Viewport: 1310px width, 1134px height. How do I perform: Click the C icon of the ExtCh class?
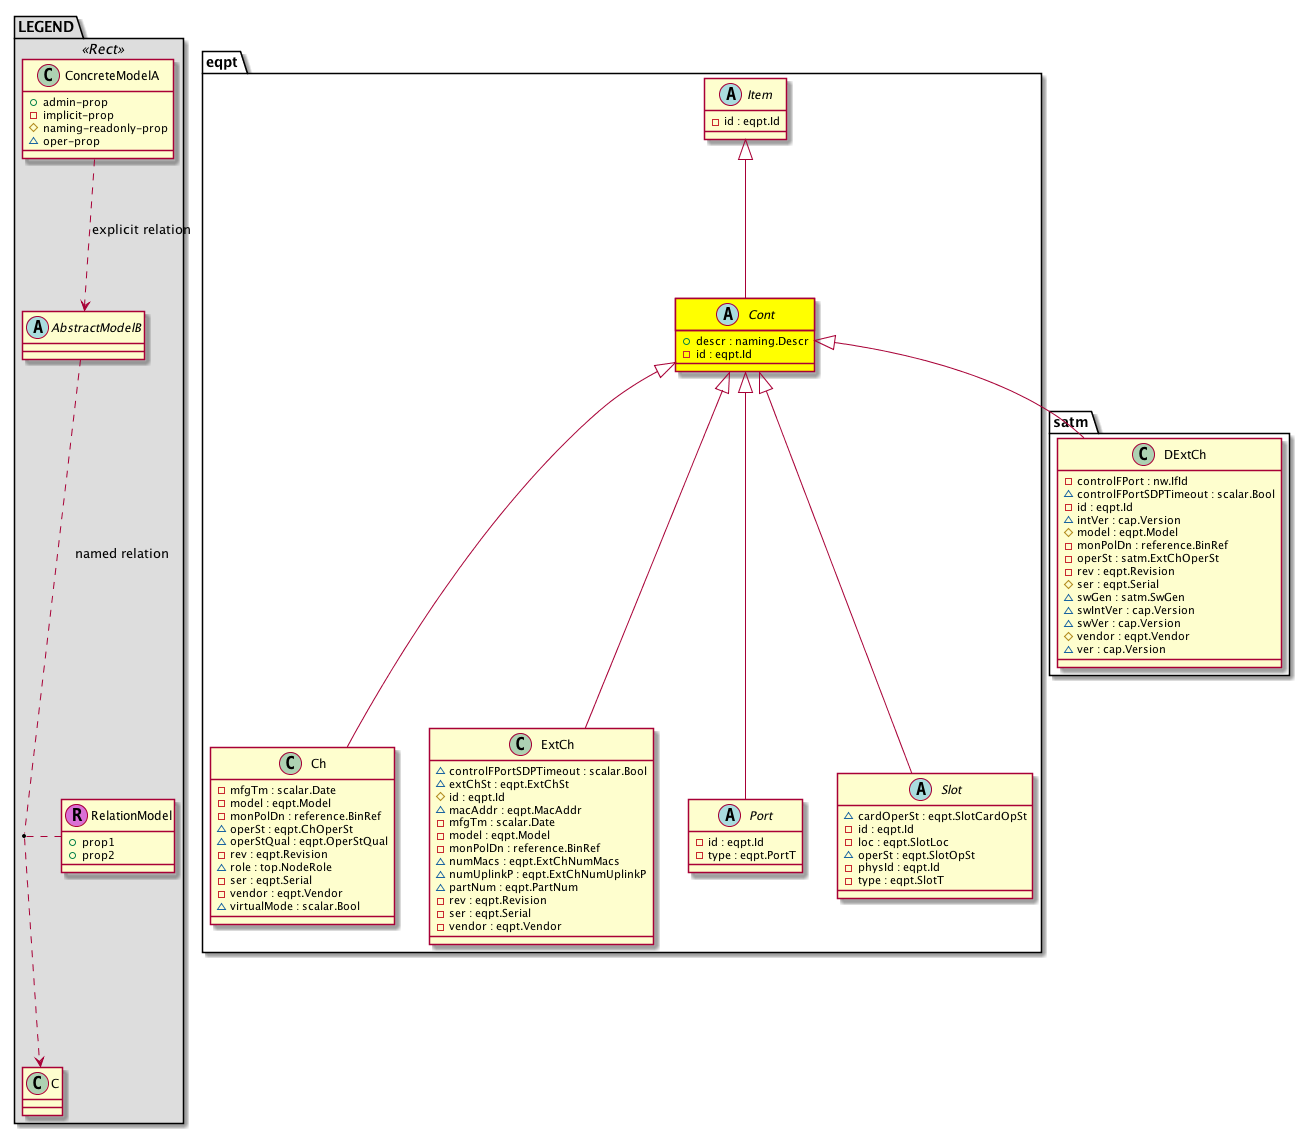pyautogui.click(x=520, y=744)
